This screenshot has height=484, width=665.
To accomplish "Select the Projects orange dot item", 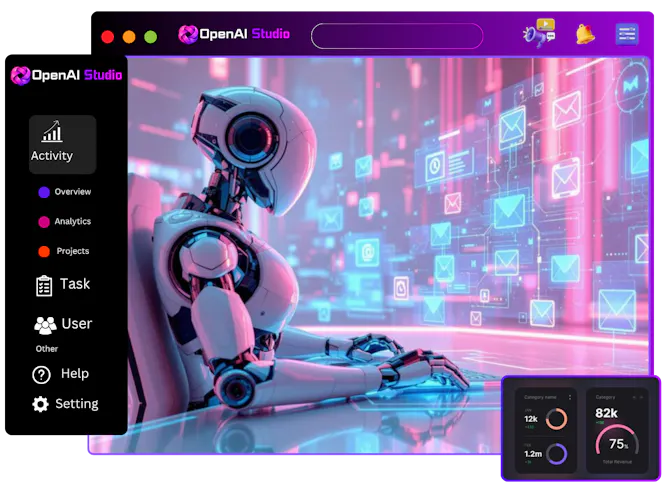I will tap(64, 252).
